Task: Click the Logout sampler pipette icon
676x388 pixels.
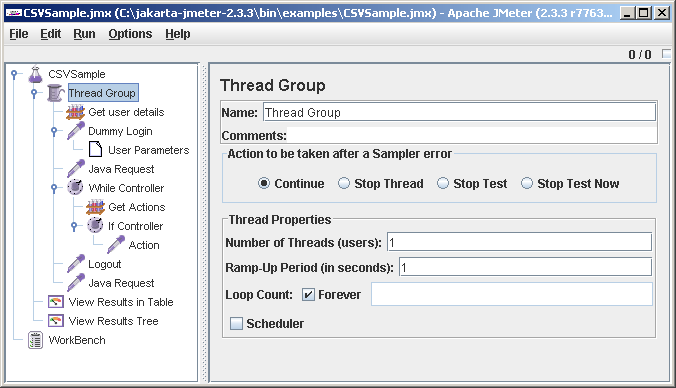Action: point(76,263)
